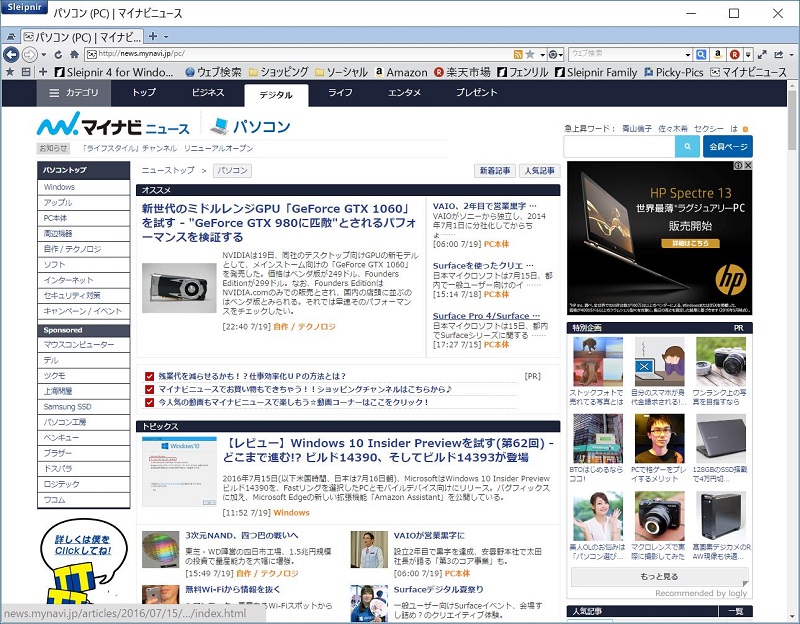Open the rendering engine switcher dropdown
The width and height of the screenshot is (800, 624).
(556, 54)
